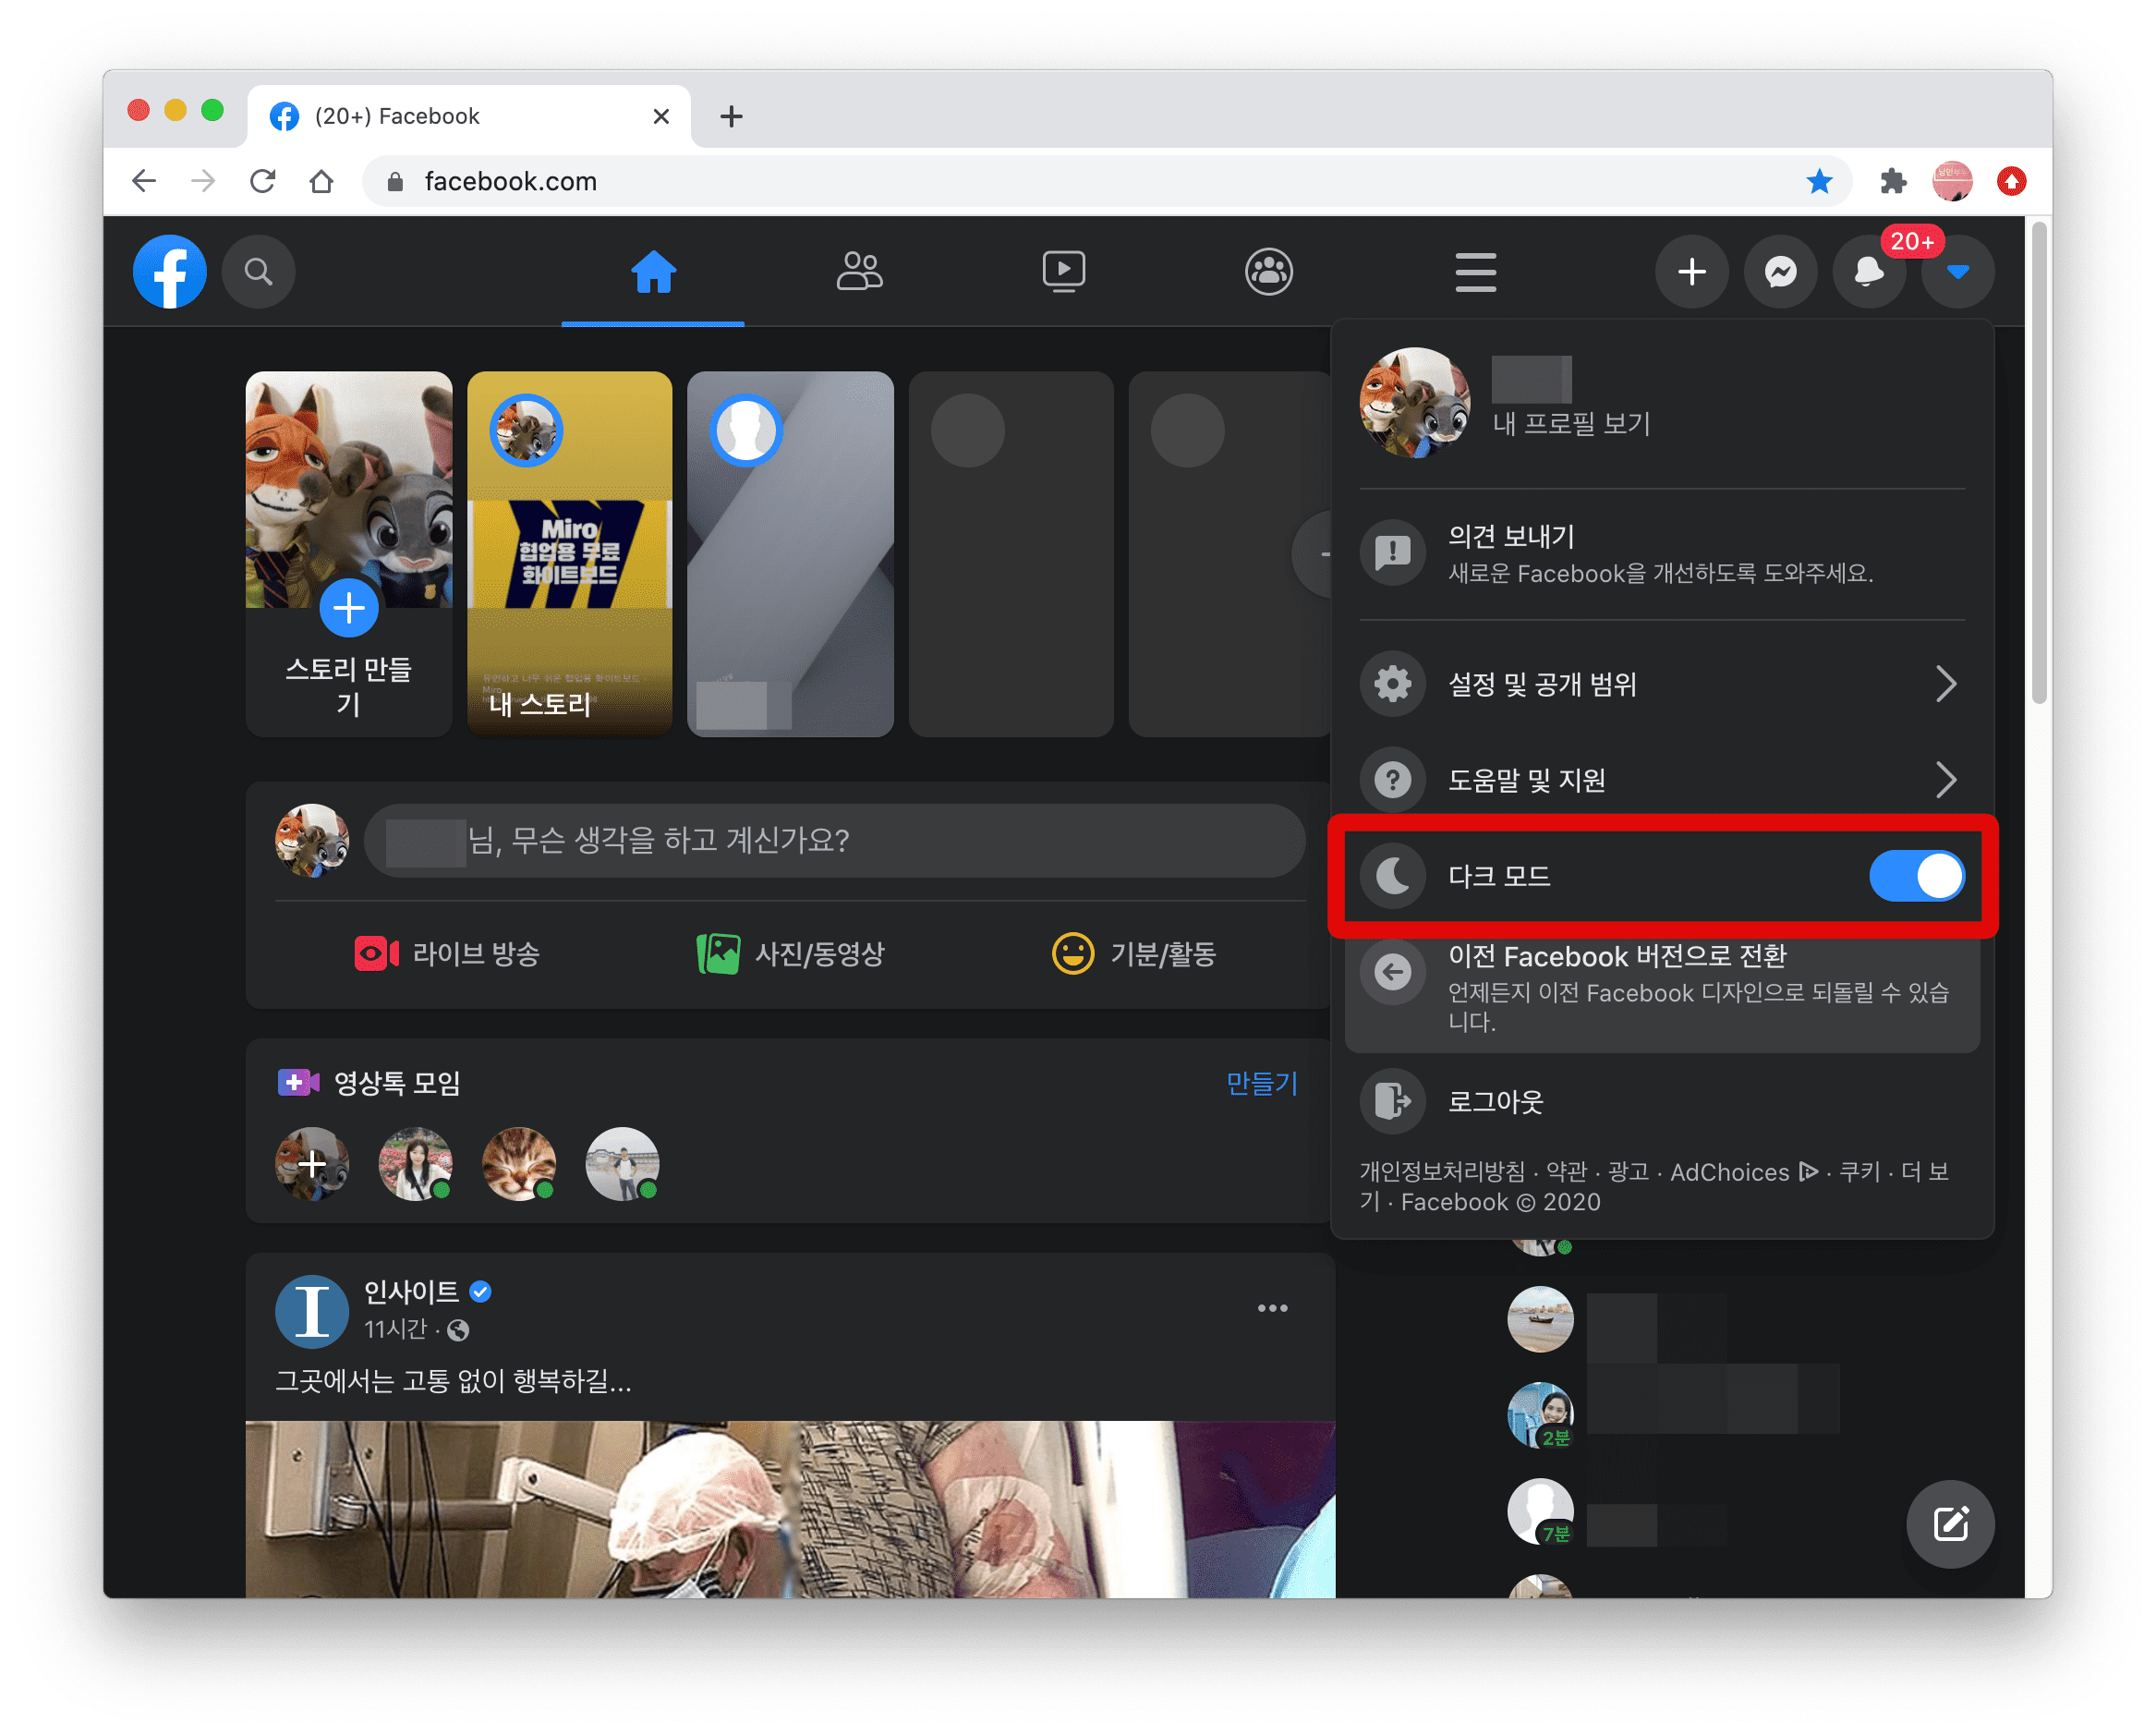This screenshot has width=2156, height=1735.
Task: Click the new message compose icon
Action: click(1950, 1524)
